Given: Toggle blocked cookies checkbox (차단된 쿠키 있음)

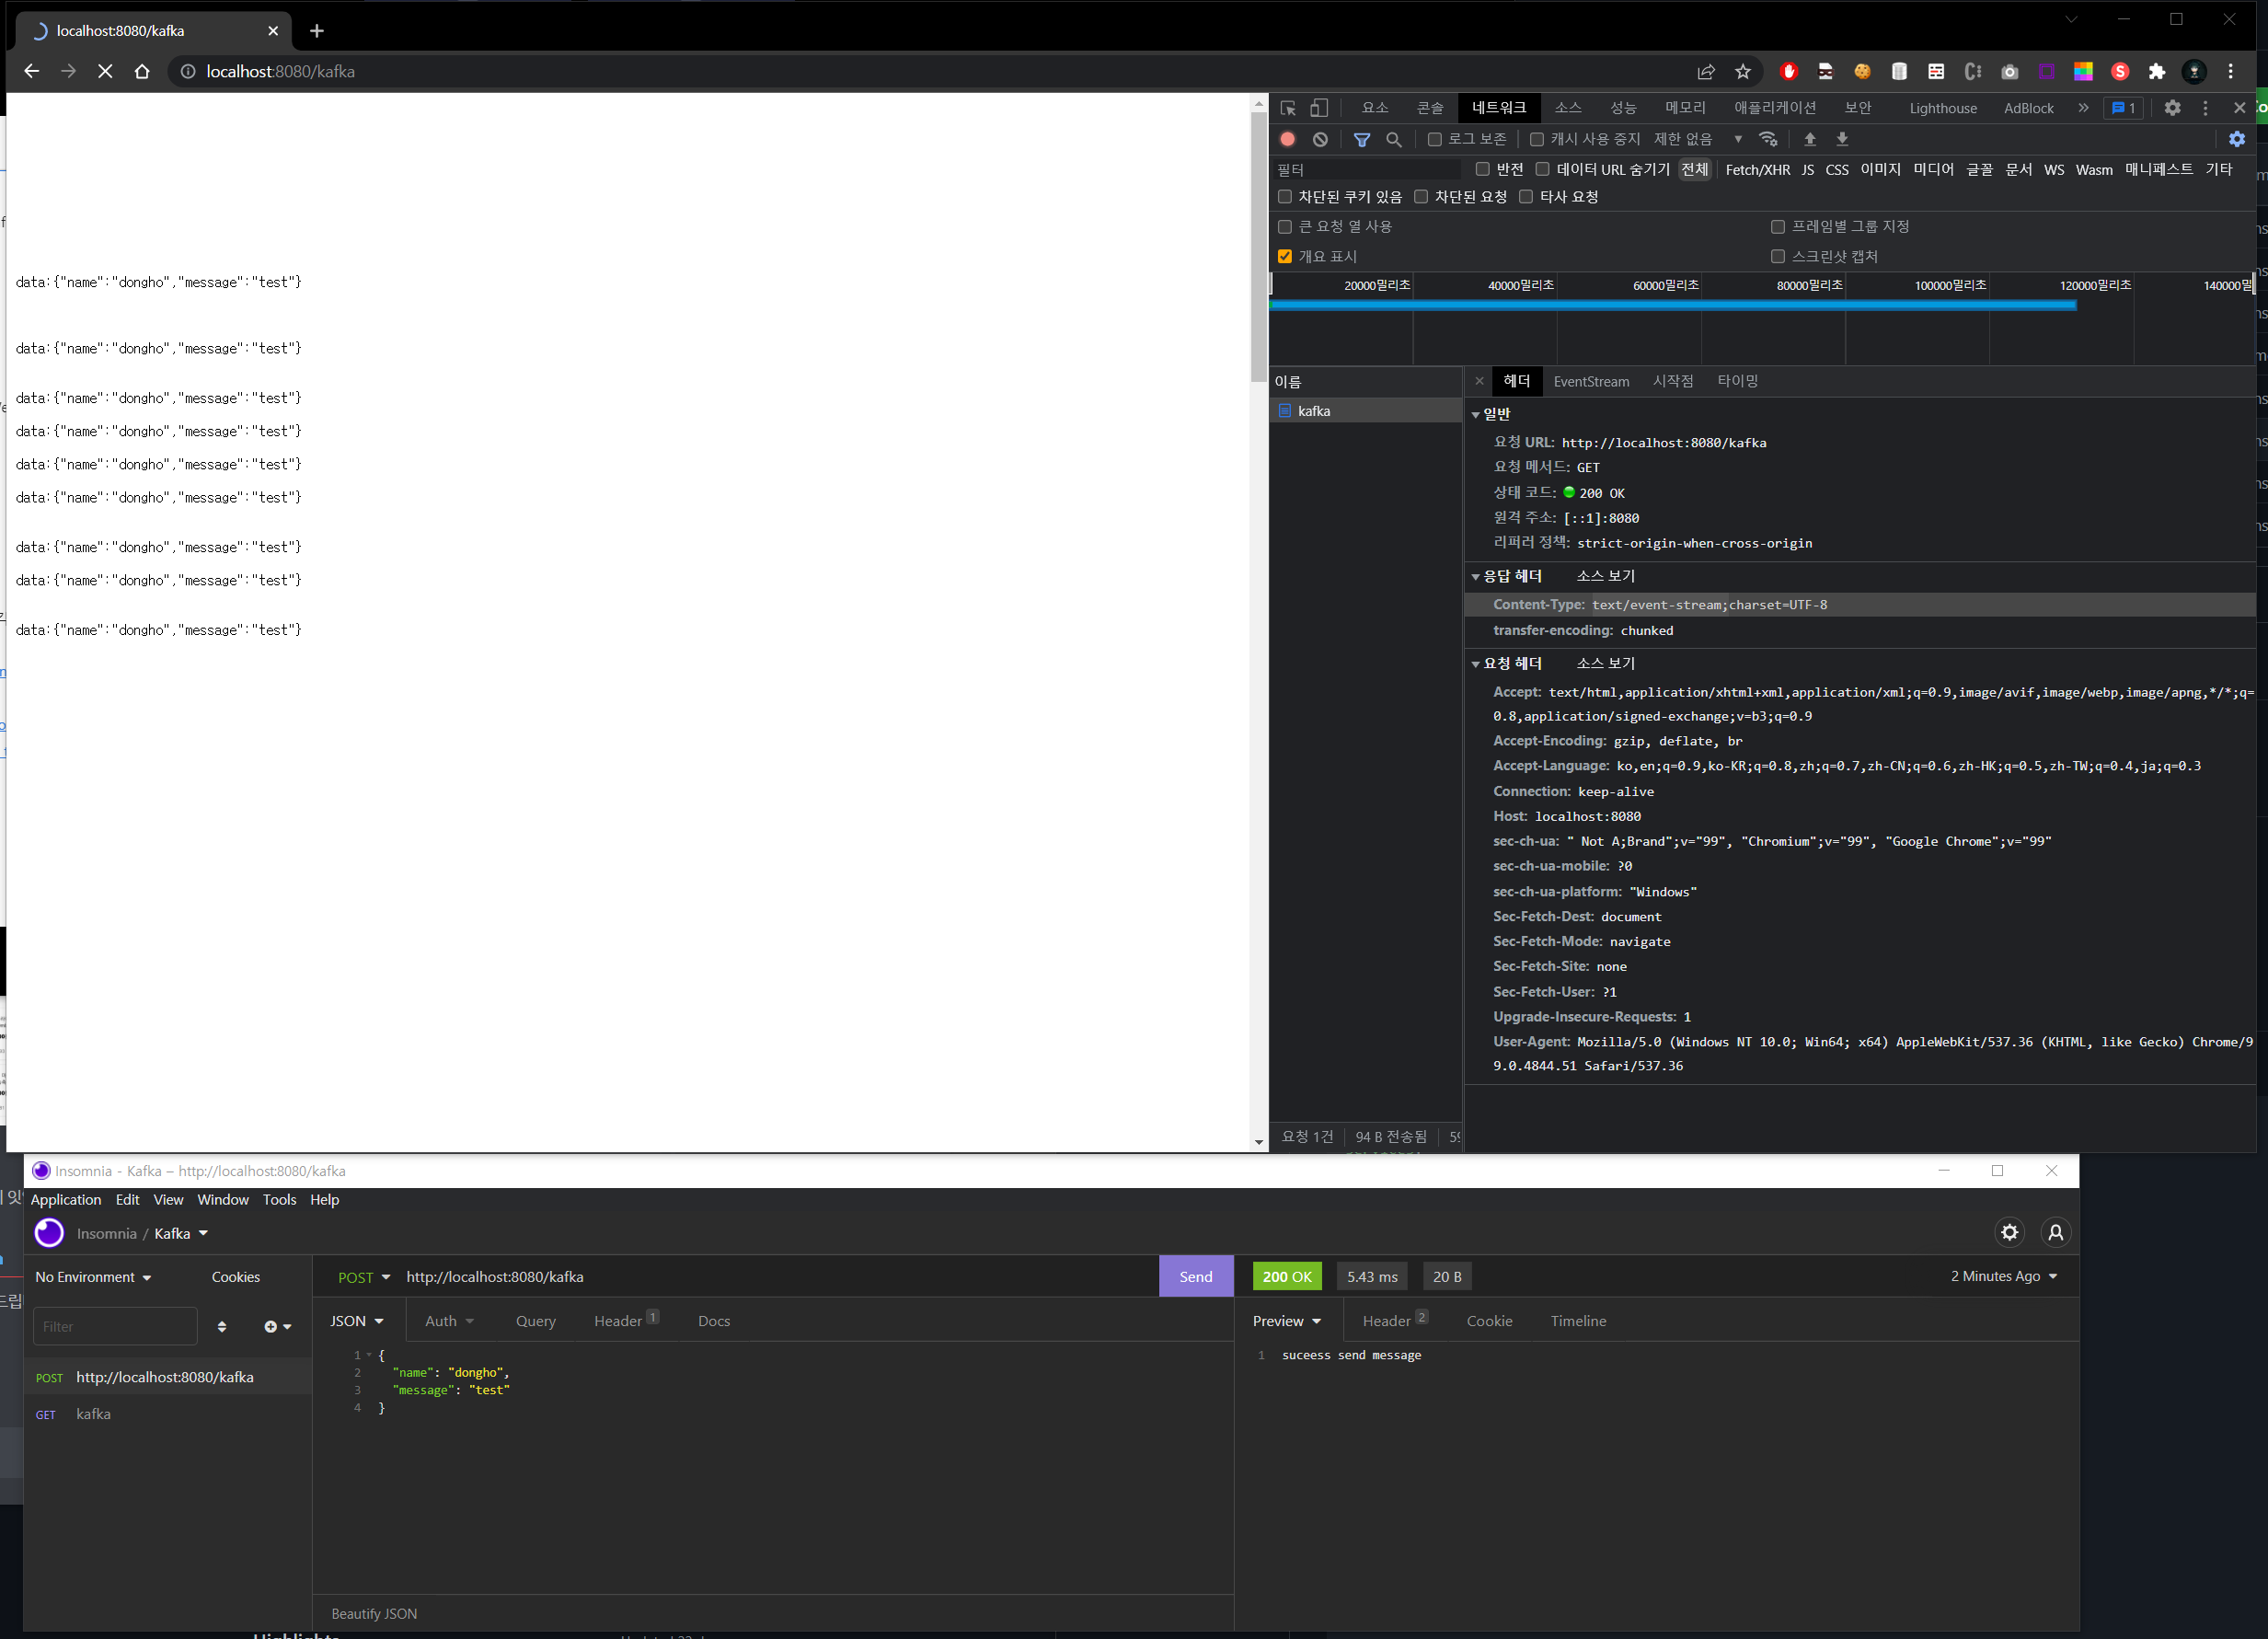Looking at the screenshot, I should (1285, 197).
